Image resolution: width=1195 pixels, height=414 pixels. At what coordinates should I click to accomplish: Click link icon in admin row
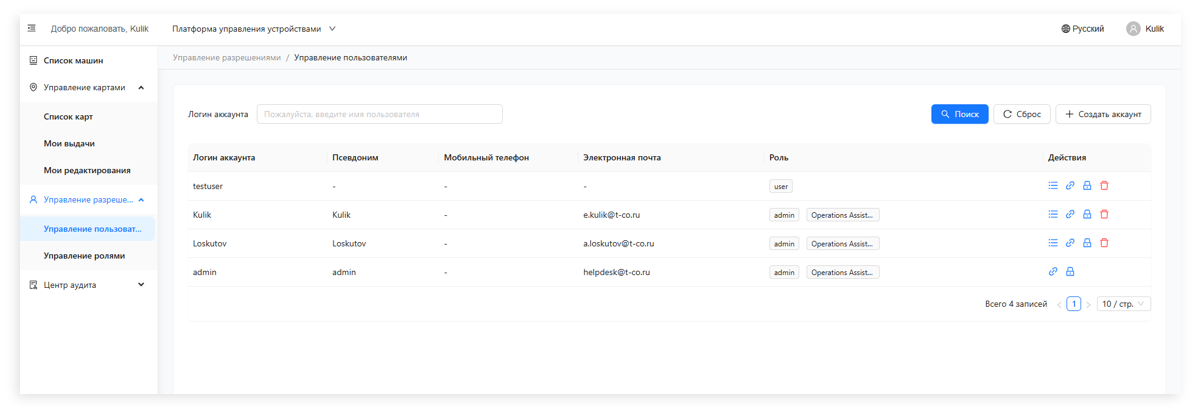click(x=1053, y=271)
